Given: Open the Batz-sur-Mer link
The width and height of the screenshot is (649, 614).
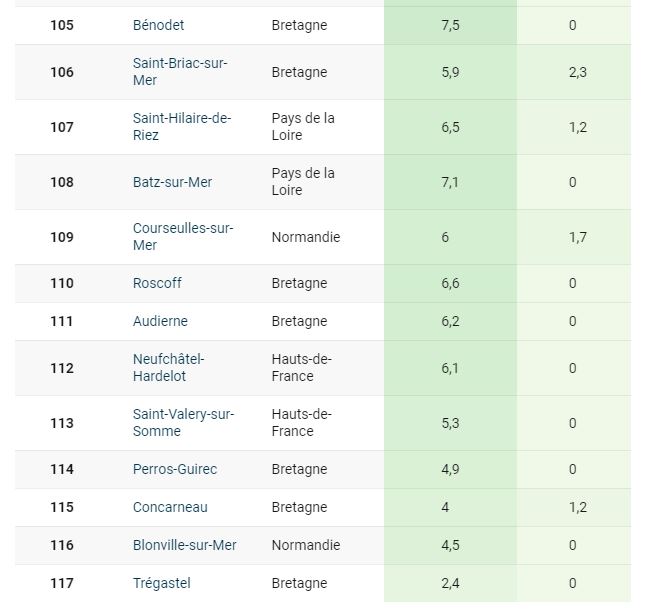Looking at the screenshot, I should click(x=172, y=182).
